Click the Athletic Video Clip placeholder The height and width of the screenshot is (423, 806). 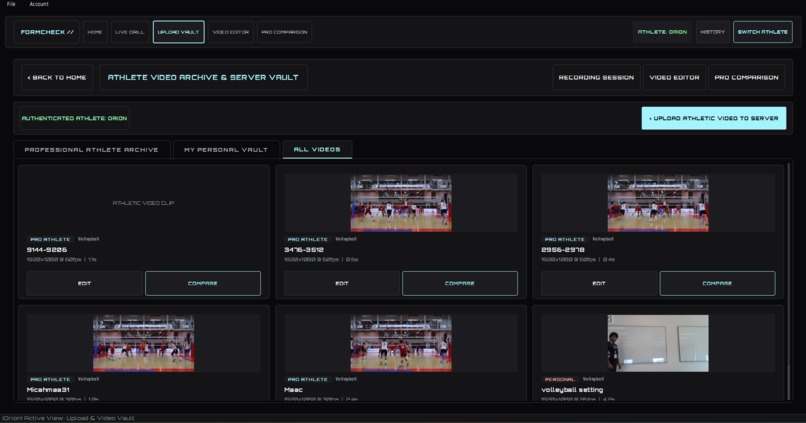(x=143, y=203)
